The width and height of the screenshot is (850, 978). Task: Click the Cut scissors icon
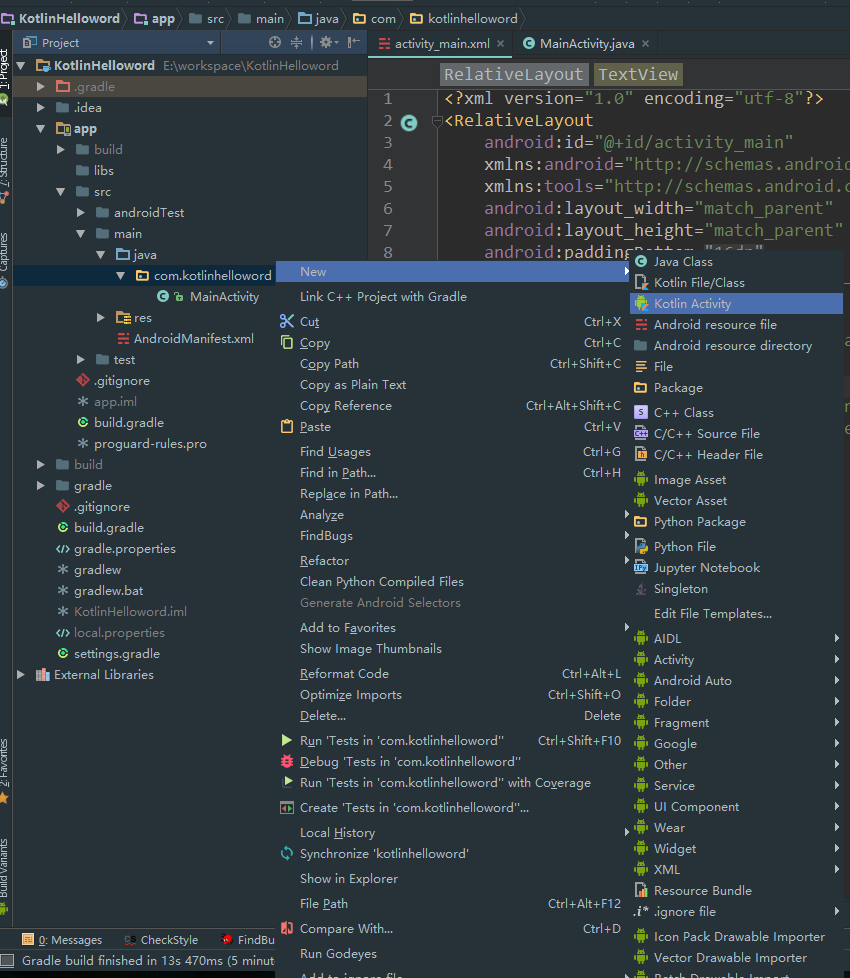point(287,321)
